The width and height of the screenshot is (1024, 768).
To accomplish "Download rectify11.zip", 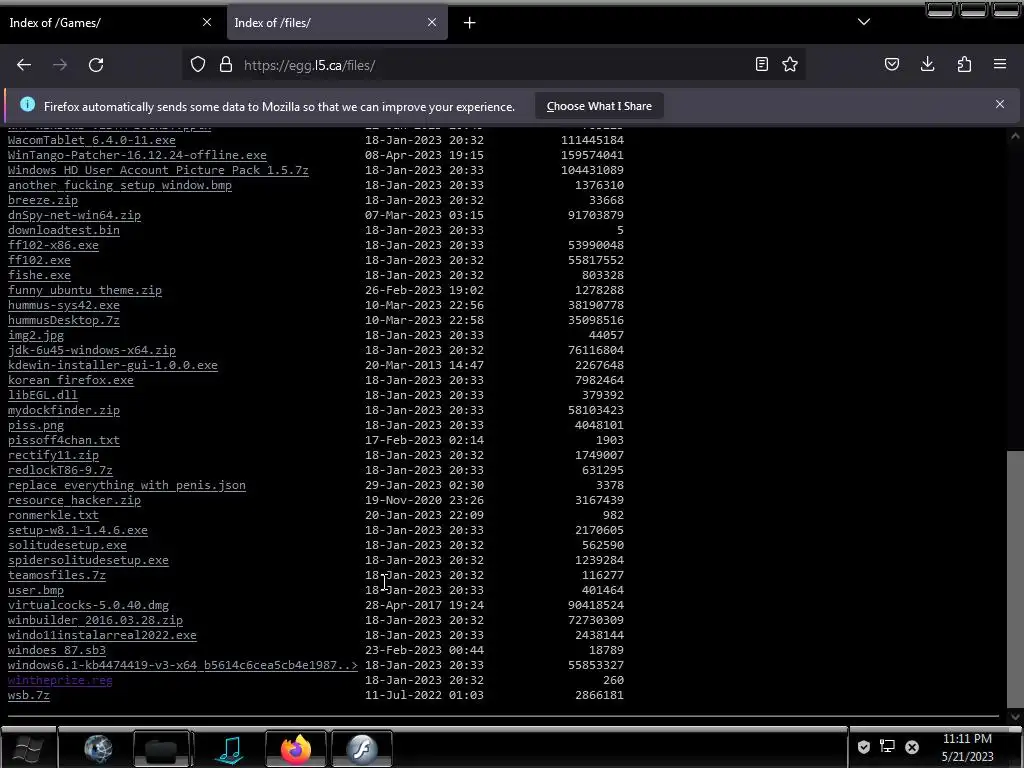I will [x=54, y=455].
